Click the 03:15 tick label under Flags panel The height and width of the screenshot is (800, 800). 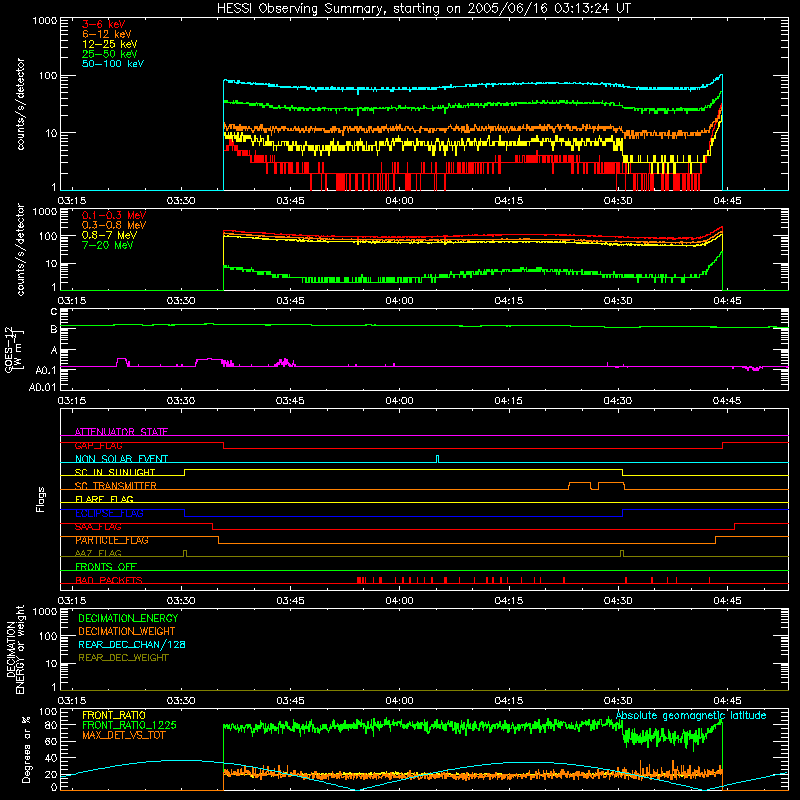click(72, 601)
